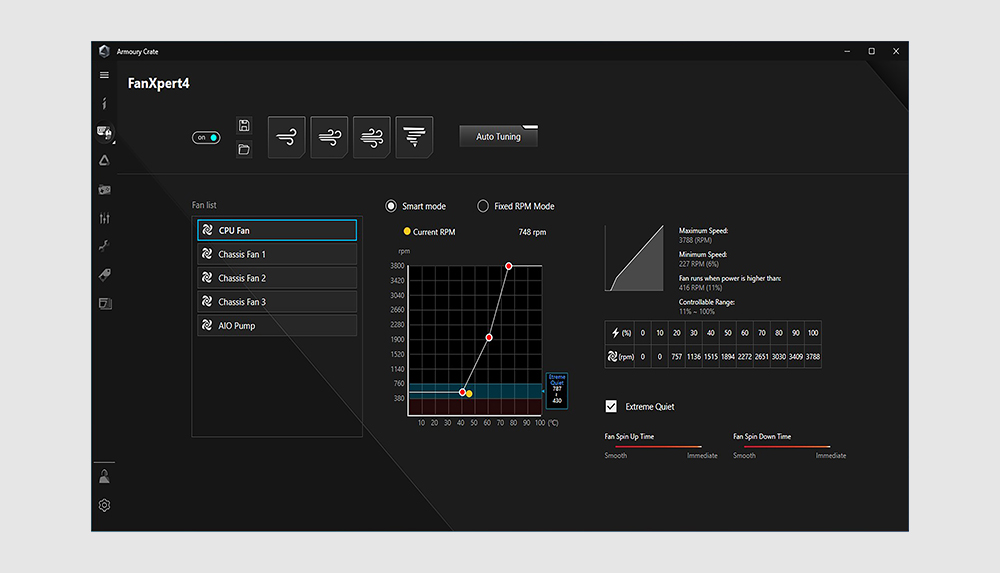Select the Full Speed tornado preset icon
This screenshot has width=1000, height=573.
[414, 137]
